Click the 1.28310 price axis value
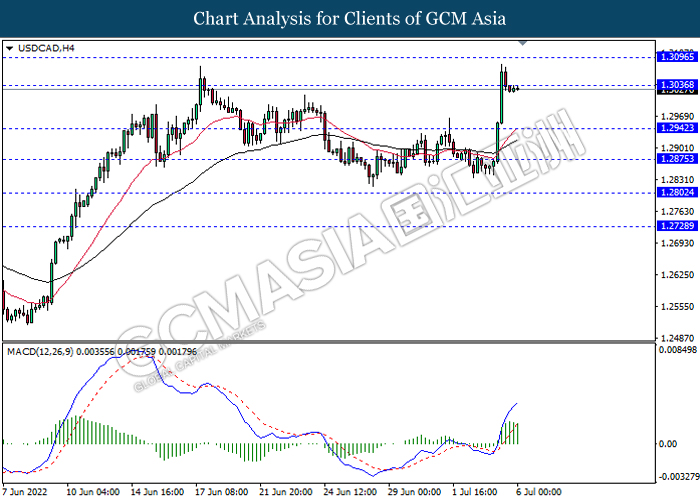700x500 pixels. click(677, 179)
